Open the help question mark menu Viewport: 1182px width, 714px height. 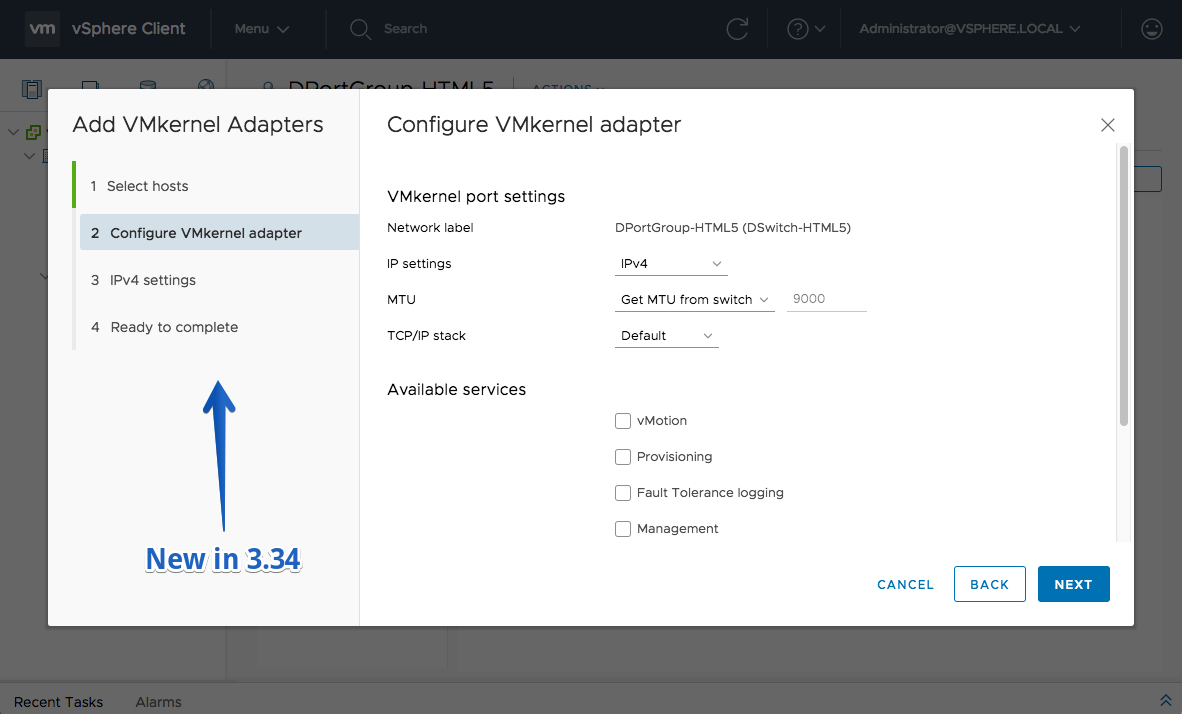pyautogui.click(x=806, y=29)
